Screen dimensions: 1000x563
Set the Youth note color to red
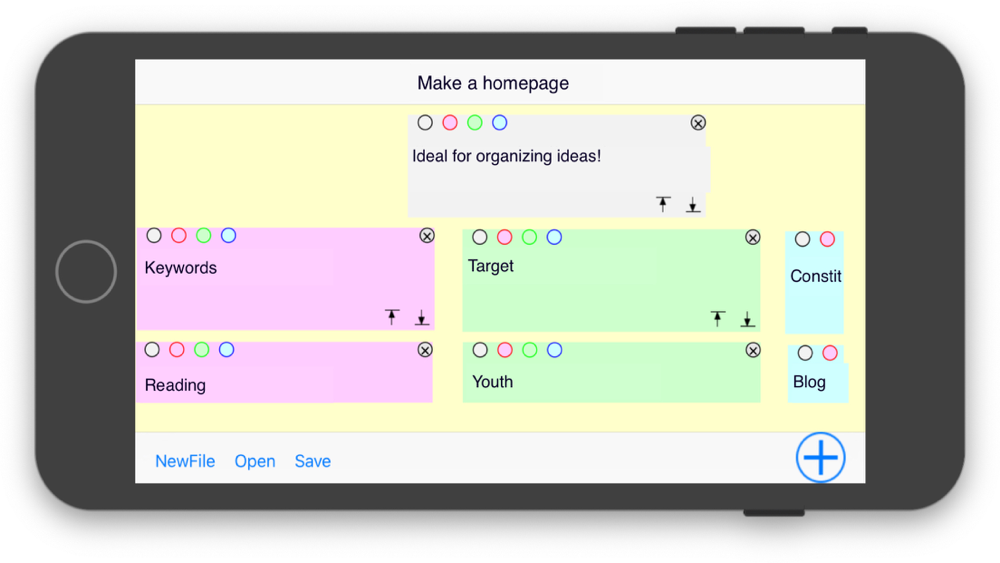point(505,350)
